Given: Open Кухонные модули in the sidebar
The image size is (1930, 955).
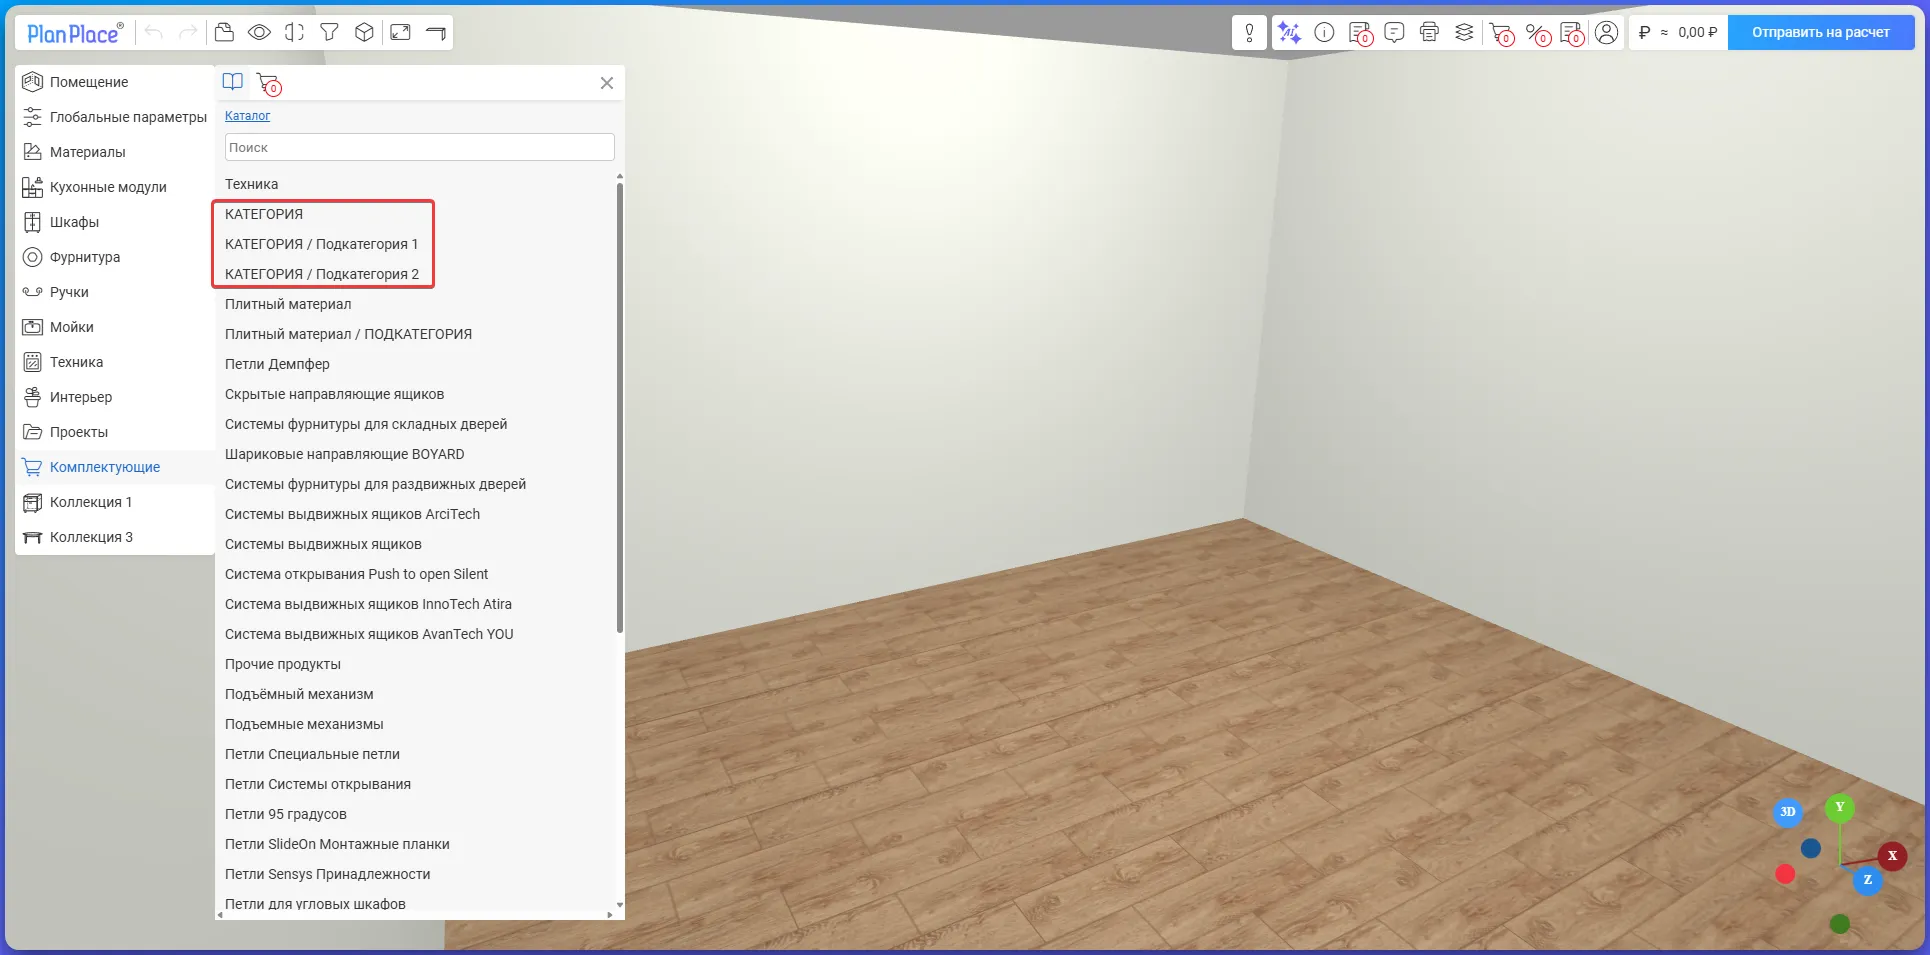Looking at the screenshot, I should (x=115, y=187).
